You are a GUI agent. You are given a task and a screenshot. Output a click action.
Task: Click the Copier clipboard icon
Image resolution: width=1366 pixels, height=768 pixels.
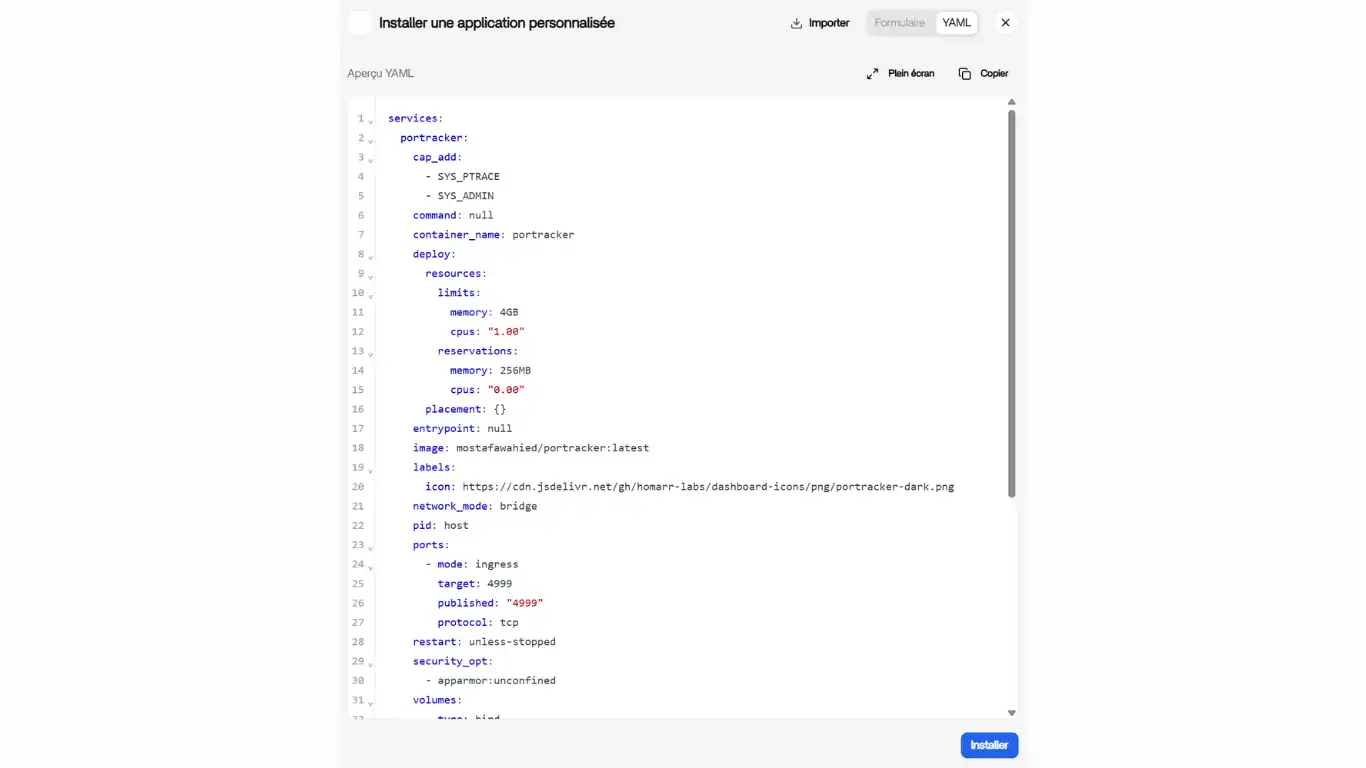965,74
